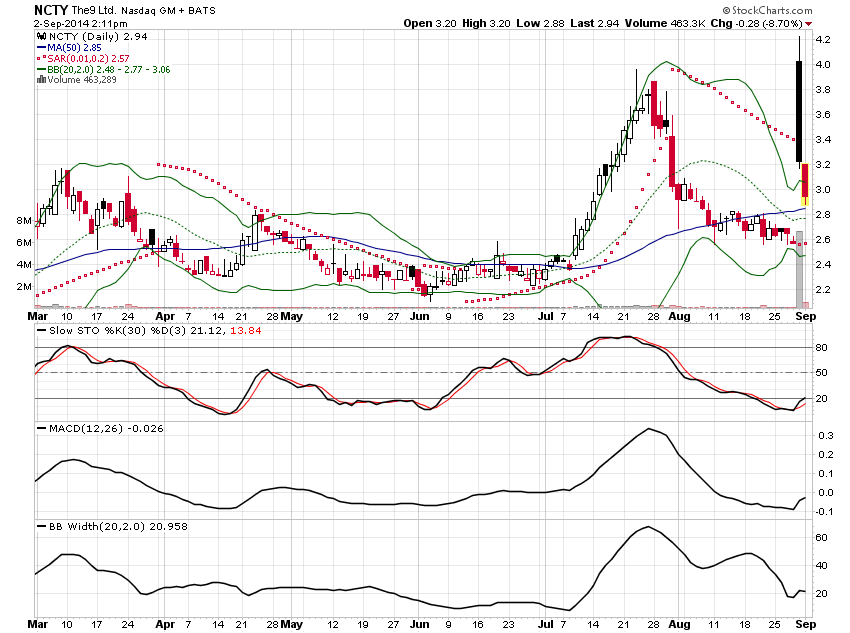Click the red down arrow after Chg value

click(808, 24)
